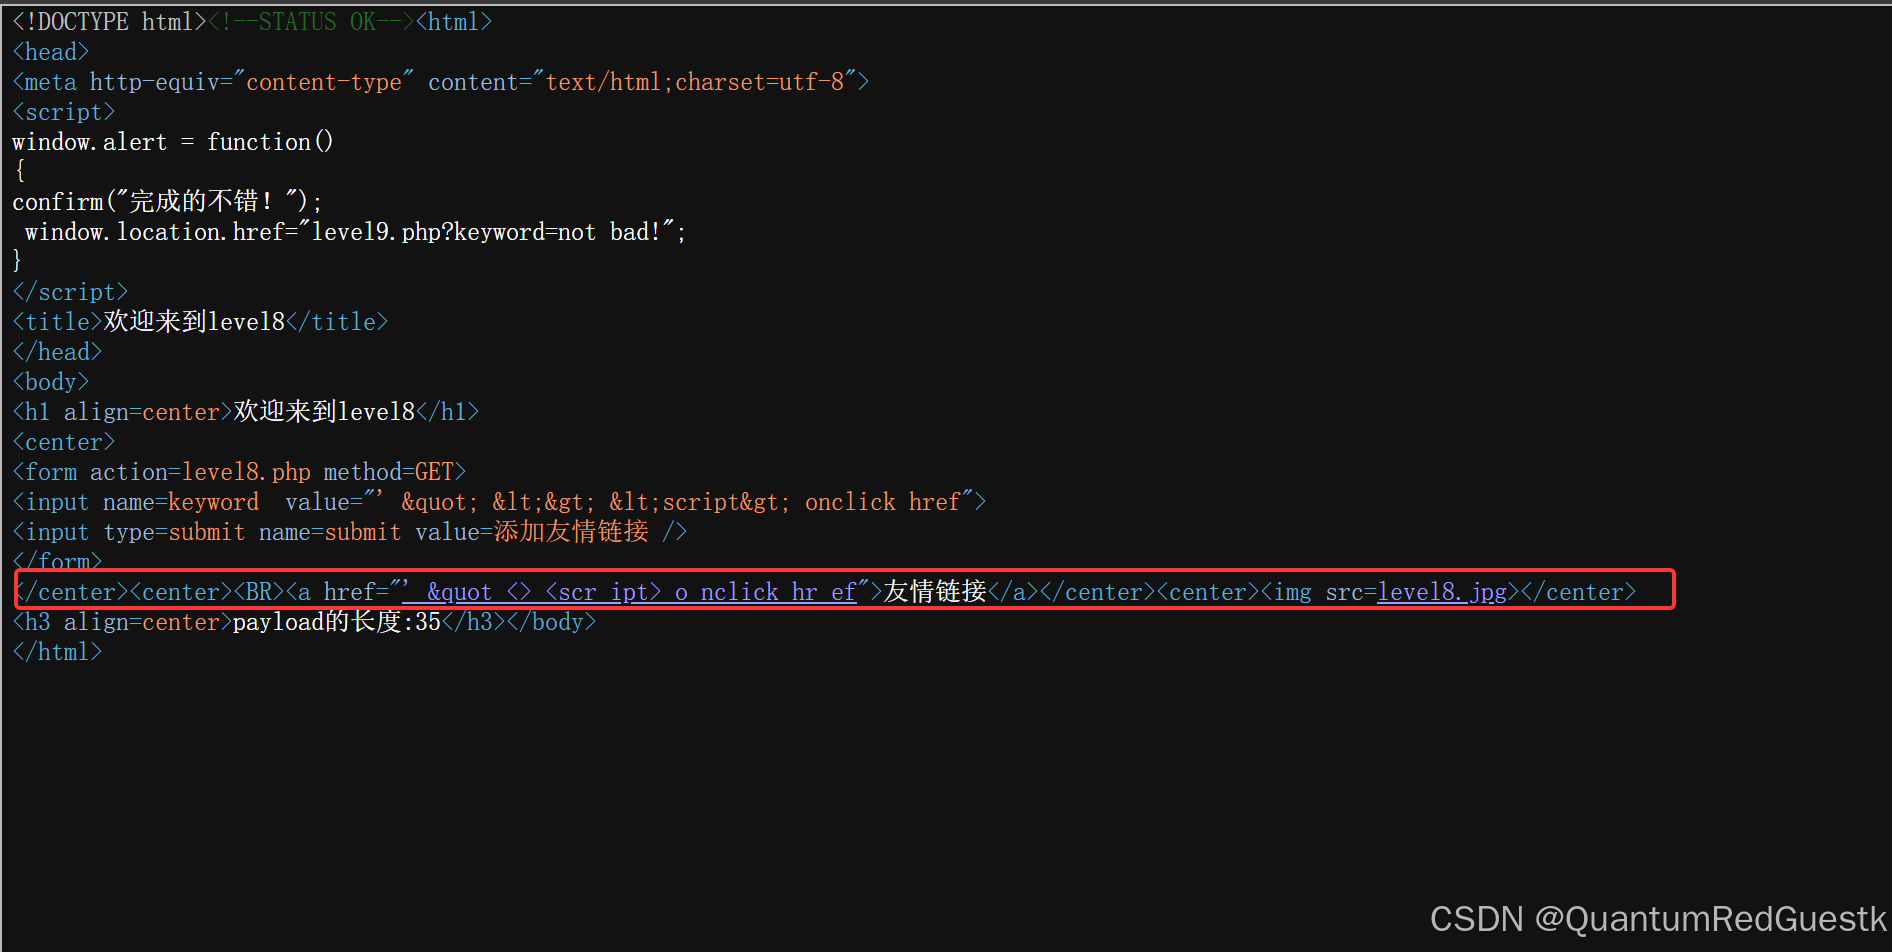Select the closing html tag line
This screenshot has width=1892, height=952.
(57, 652)
